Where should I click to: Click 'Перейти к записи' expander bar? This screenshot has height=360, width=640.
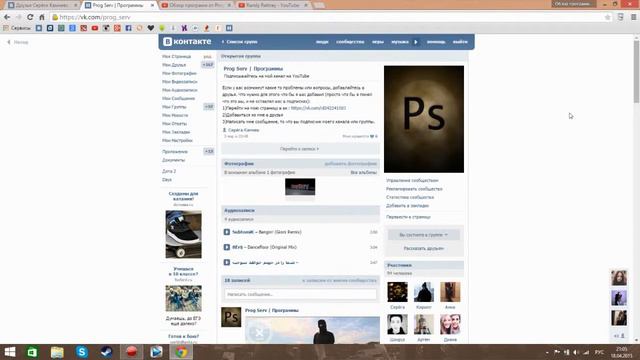pyautogui.click(x=300, y=149)
